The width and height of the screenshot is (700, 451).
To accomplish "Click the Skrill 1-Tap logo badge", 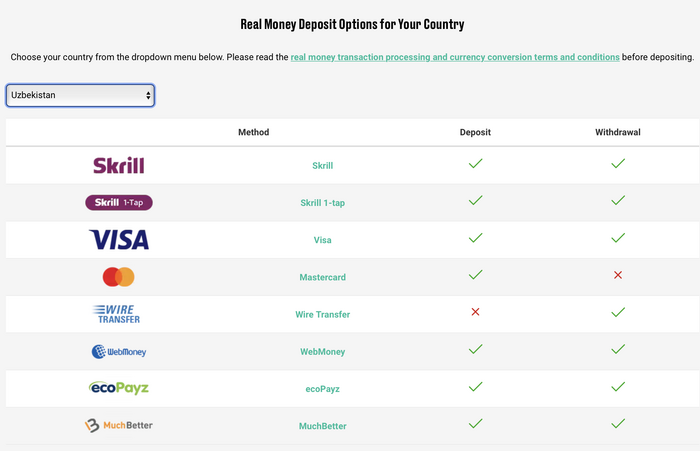I will click(119, 203).
